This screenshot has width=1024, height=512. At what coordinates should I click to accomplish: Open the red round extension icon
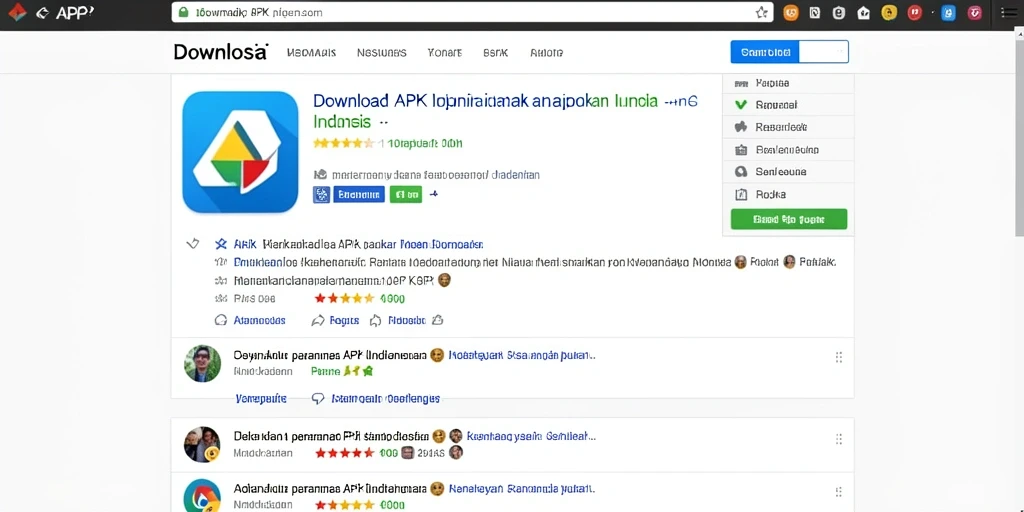[x=915, y=12]
